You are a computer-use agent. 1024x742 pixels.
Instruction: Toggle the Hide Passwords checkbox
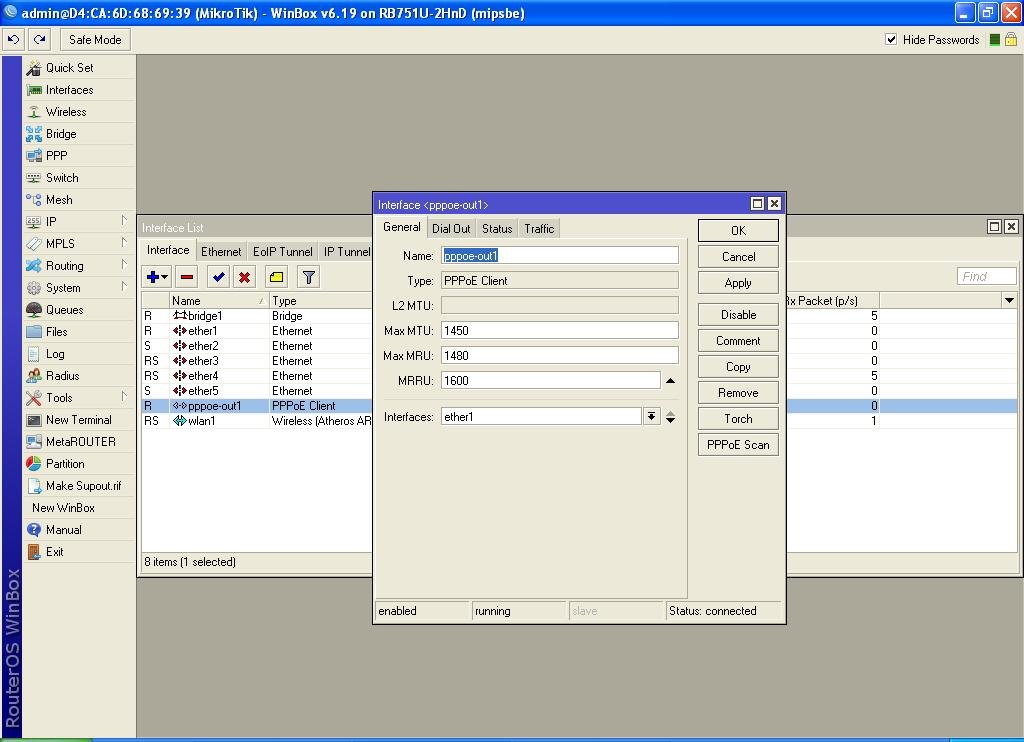[891, 39]
